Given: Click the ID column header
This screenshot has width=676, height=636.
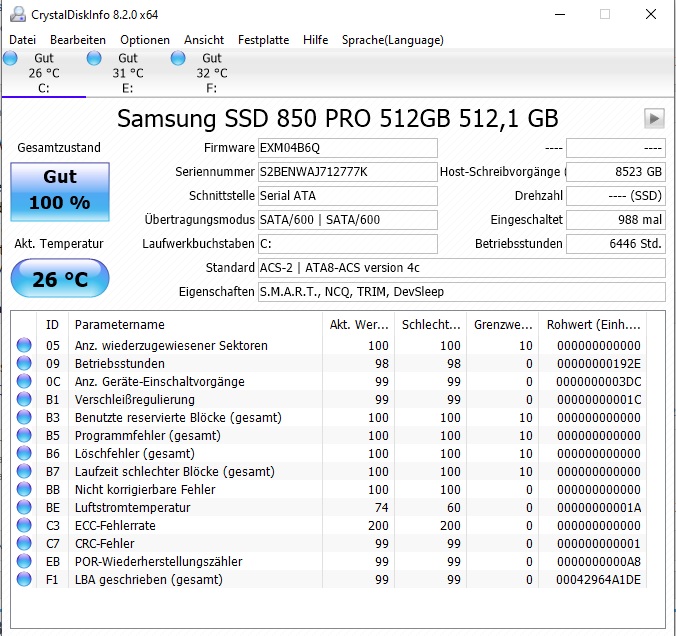Looking at the screenshot, I should (x=52, y=324).
